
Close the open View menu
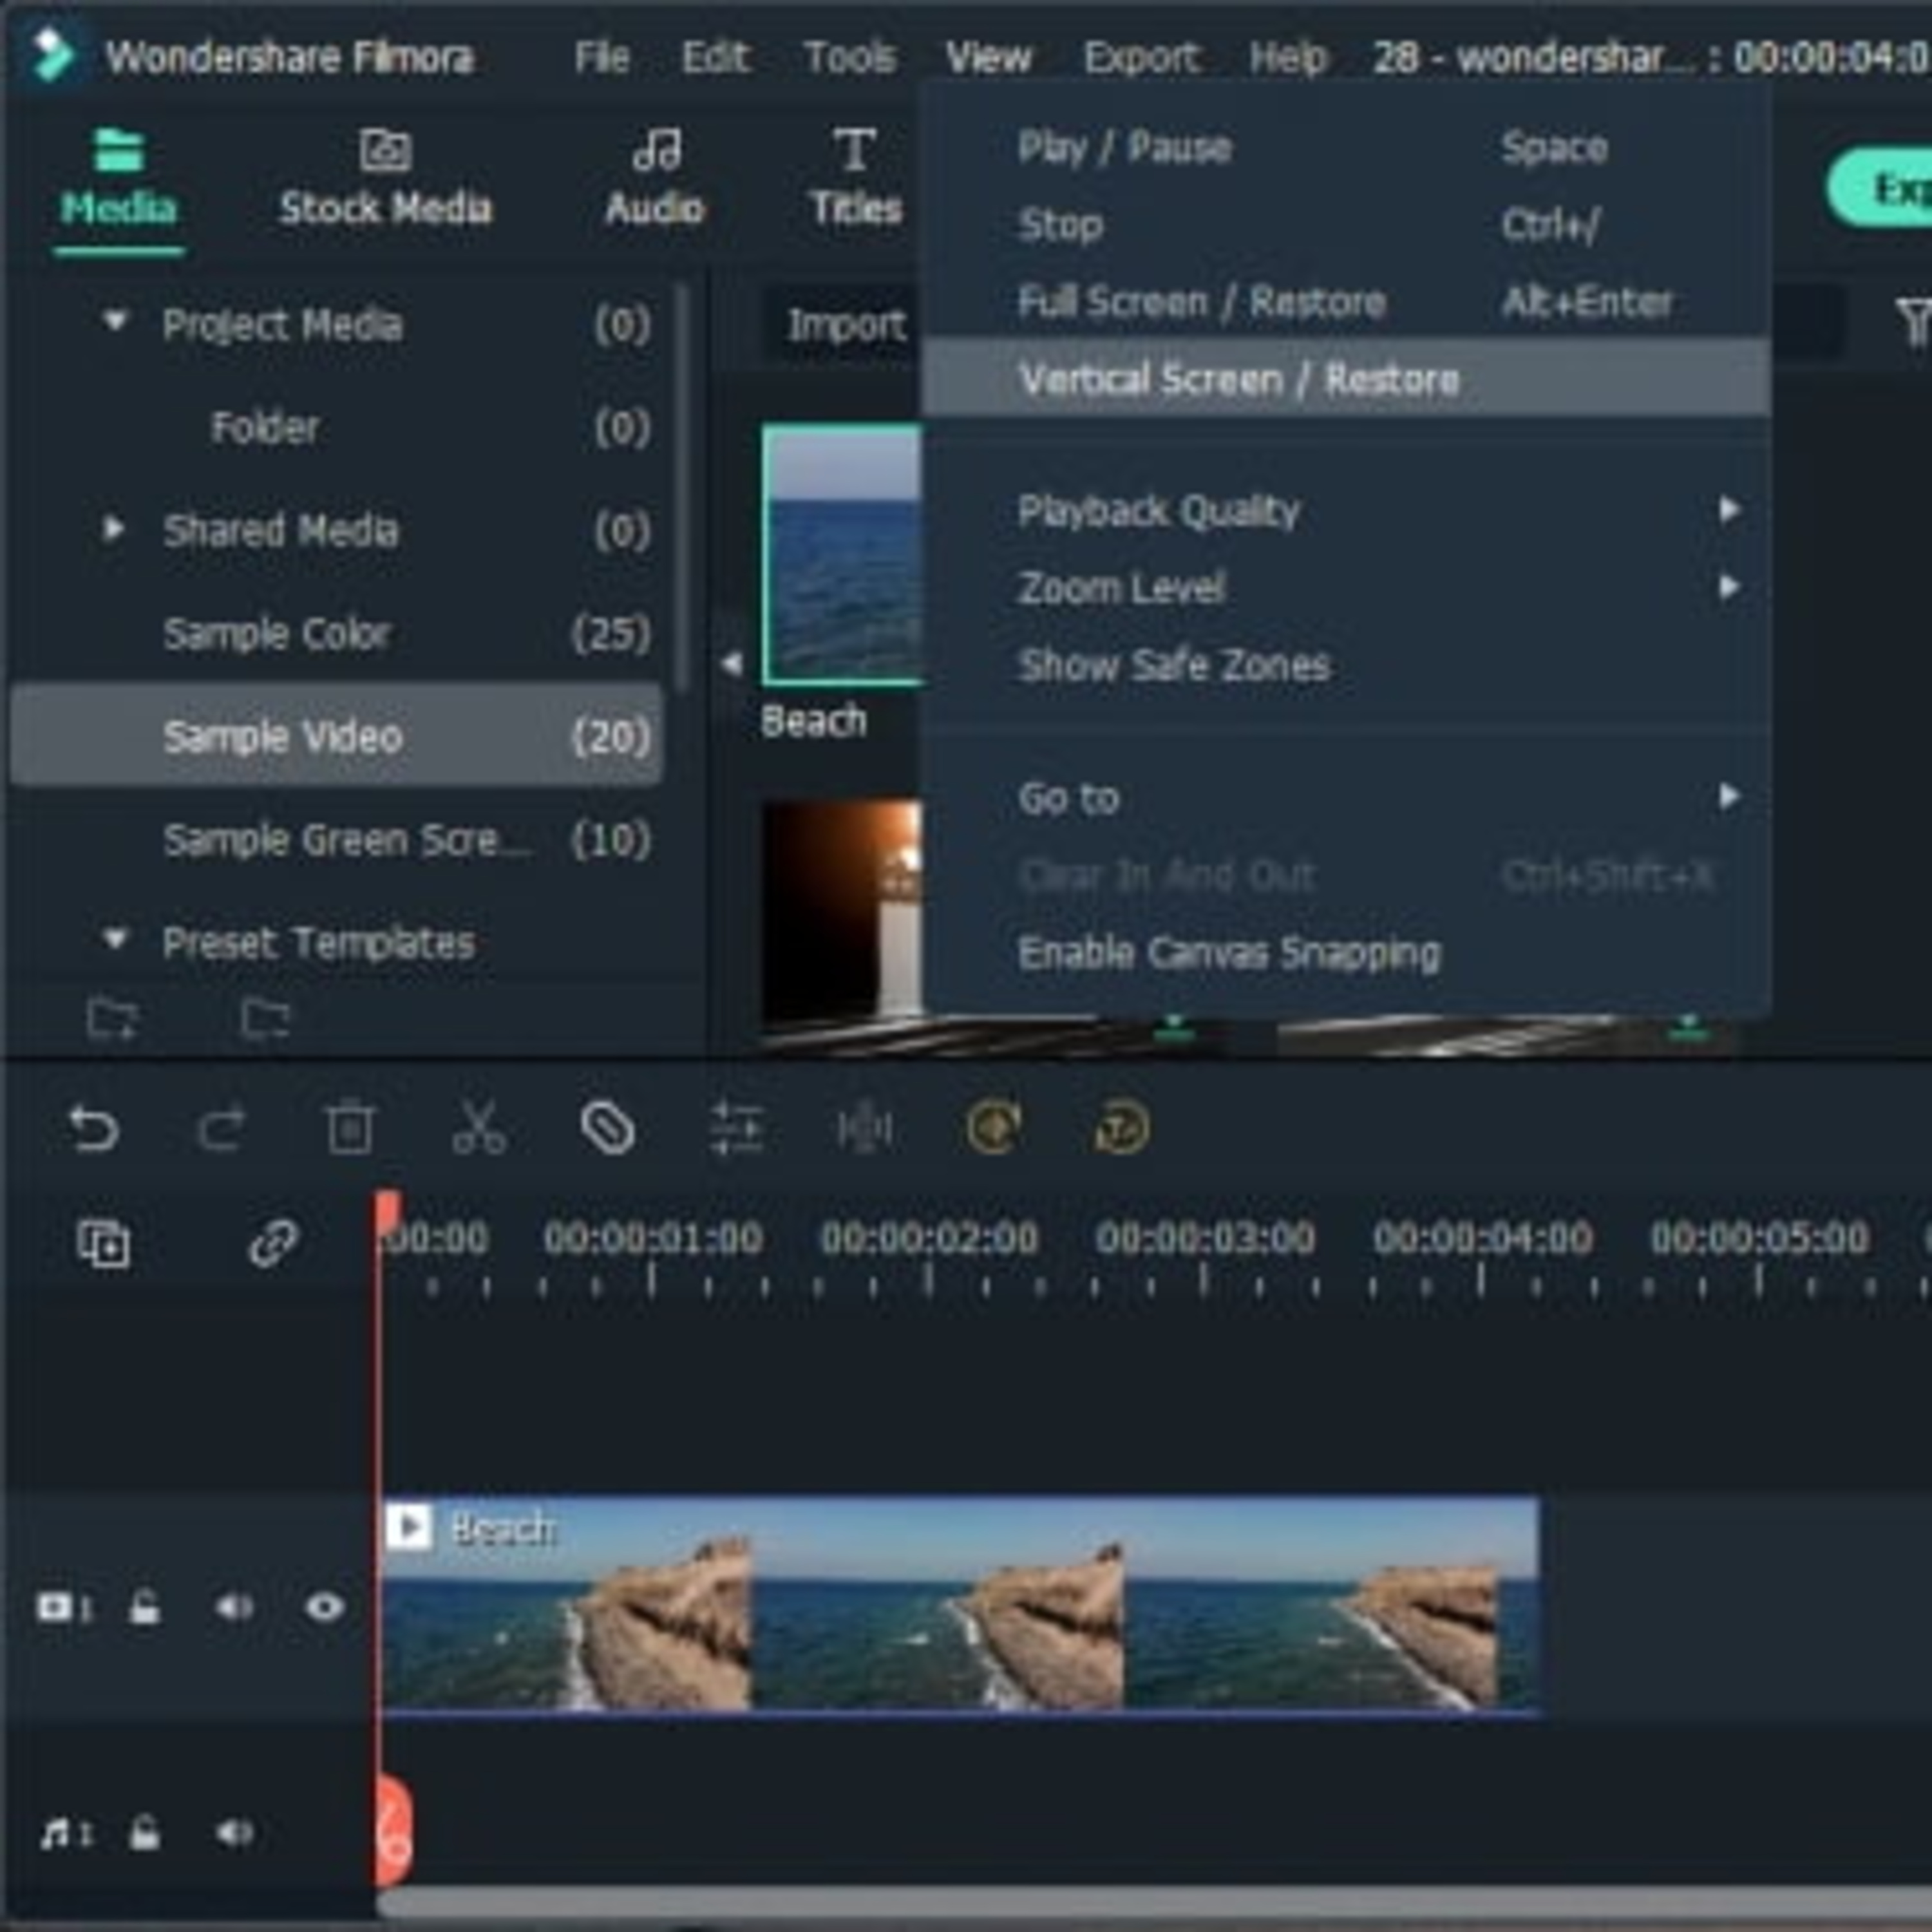pos(988,57)
